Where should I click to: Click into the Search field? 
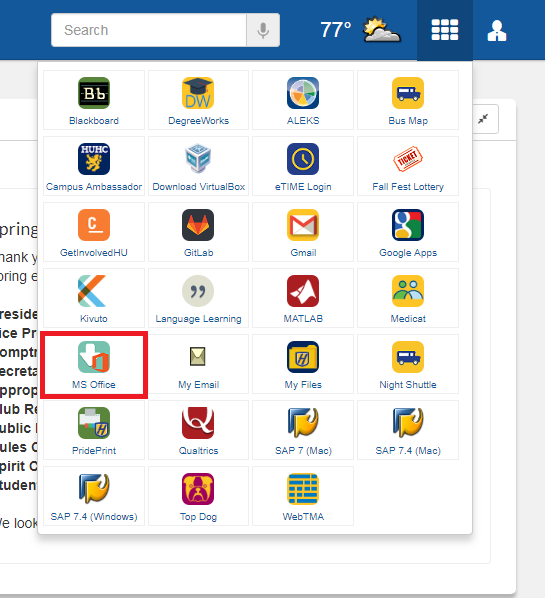tap(149, 30)
